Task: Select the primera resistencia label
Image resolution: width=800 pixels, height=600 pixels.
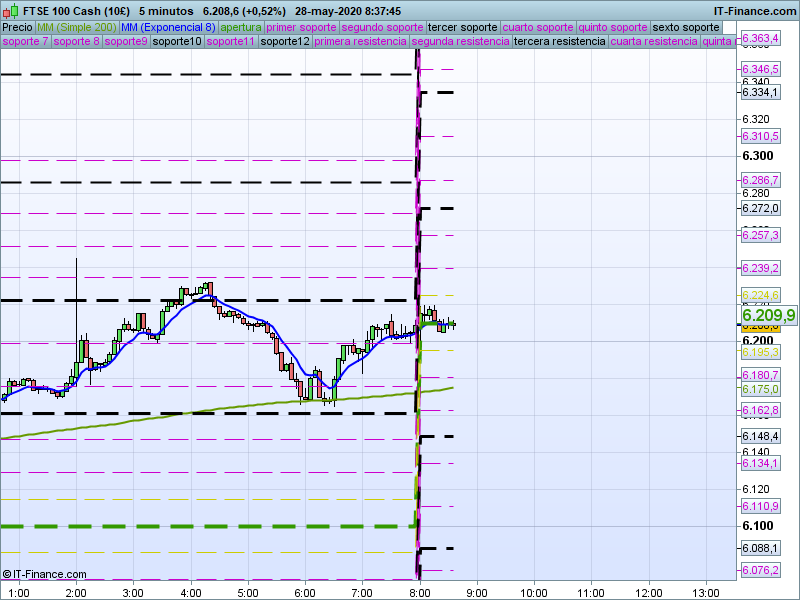Action: tap(360, 42)
